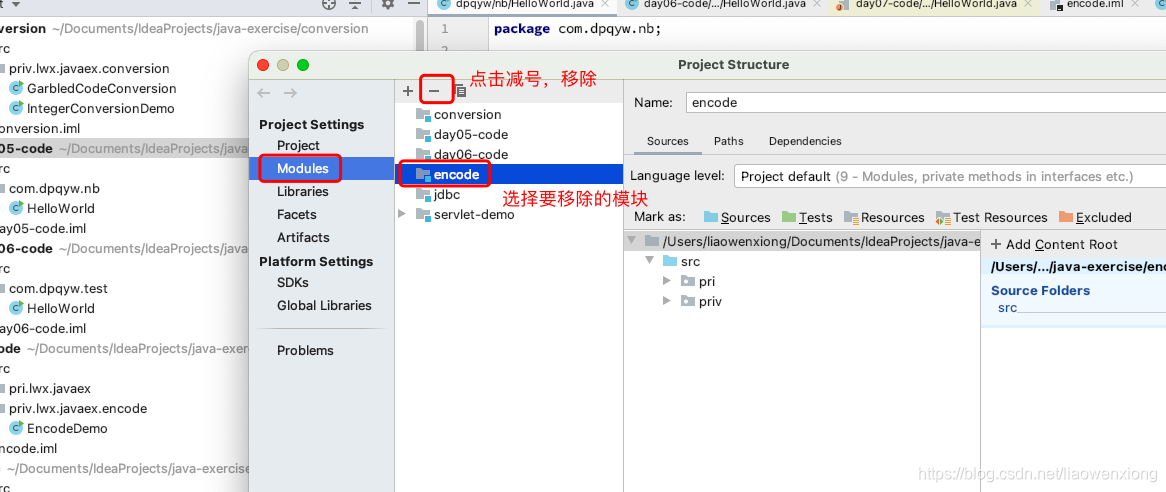
Task: Open Project under Project Settings
Action: click(298, 146)
